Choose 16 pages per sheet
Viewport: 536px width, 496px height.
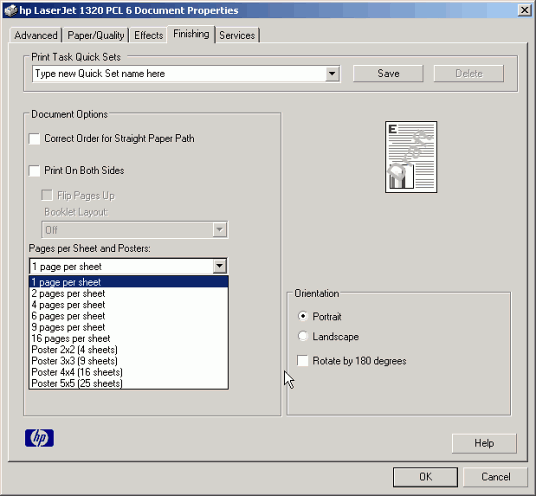129,338
